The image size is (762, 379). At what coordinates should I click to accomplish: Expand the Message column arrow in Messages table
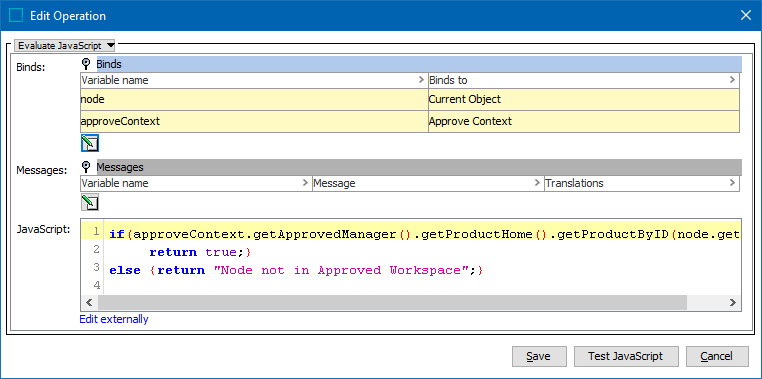pos(537,183)
